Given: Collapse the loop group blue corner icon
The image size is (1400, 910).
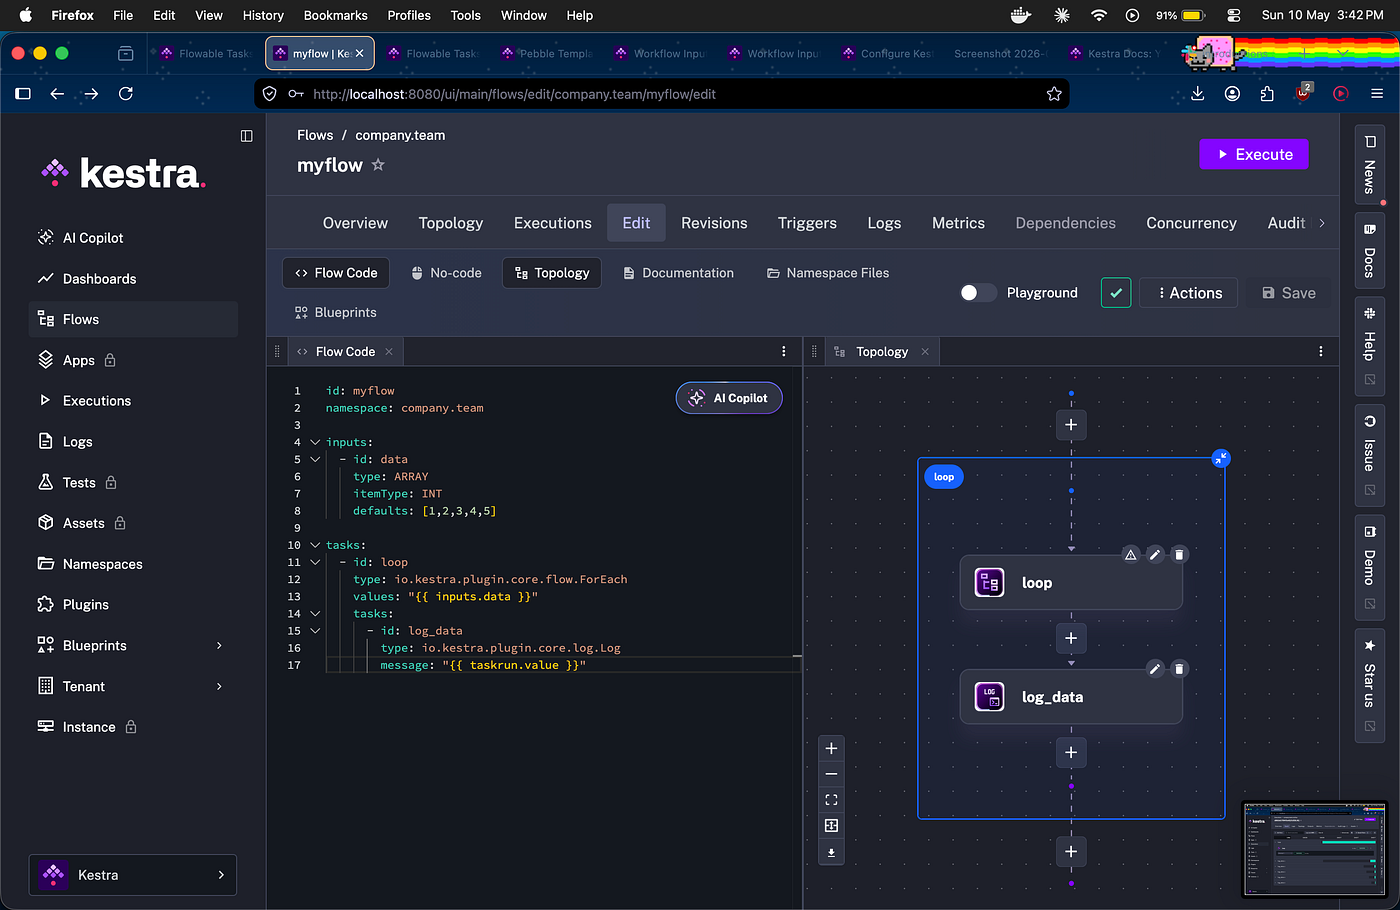Looking at the screenshot, I should [x=1221, y=458].
